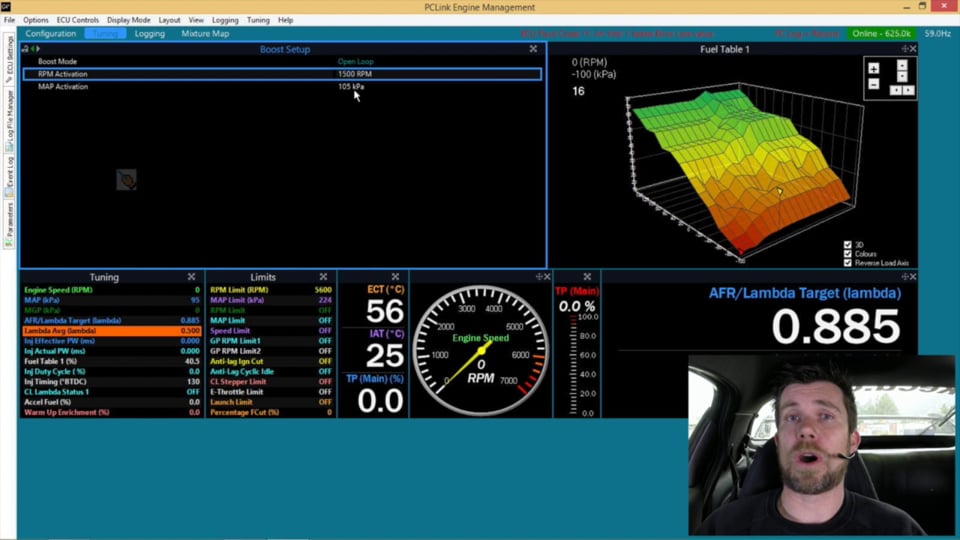Click the move handle of AFR/Lambda Target panel
Viewport: 960px width, 540px height.
pyautogui.click(x=905, y=277)
